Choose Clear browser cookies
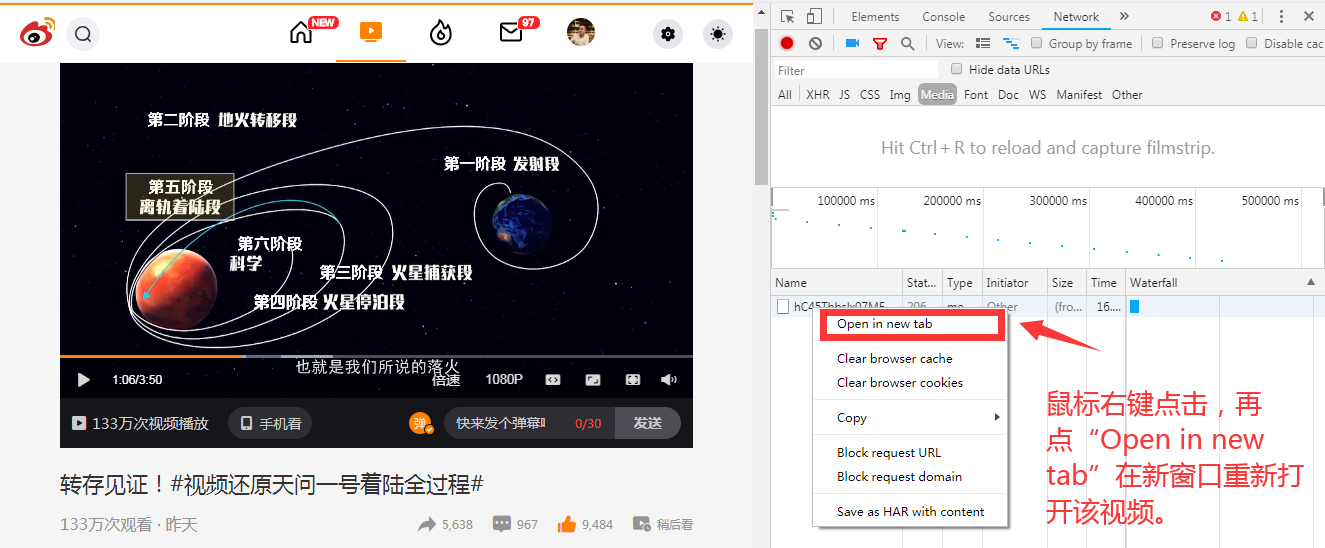Screen dimensions: 1325x548 [x=910, y=383]
